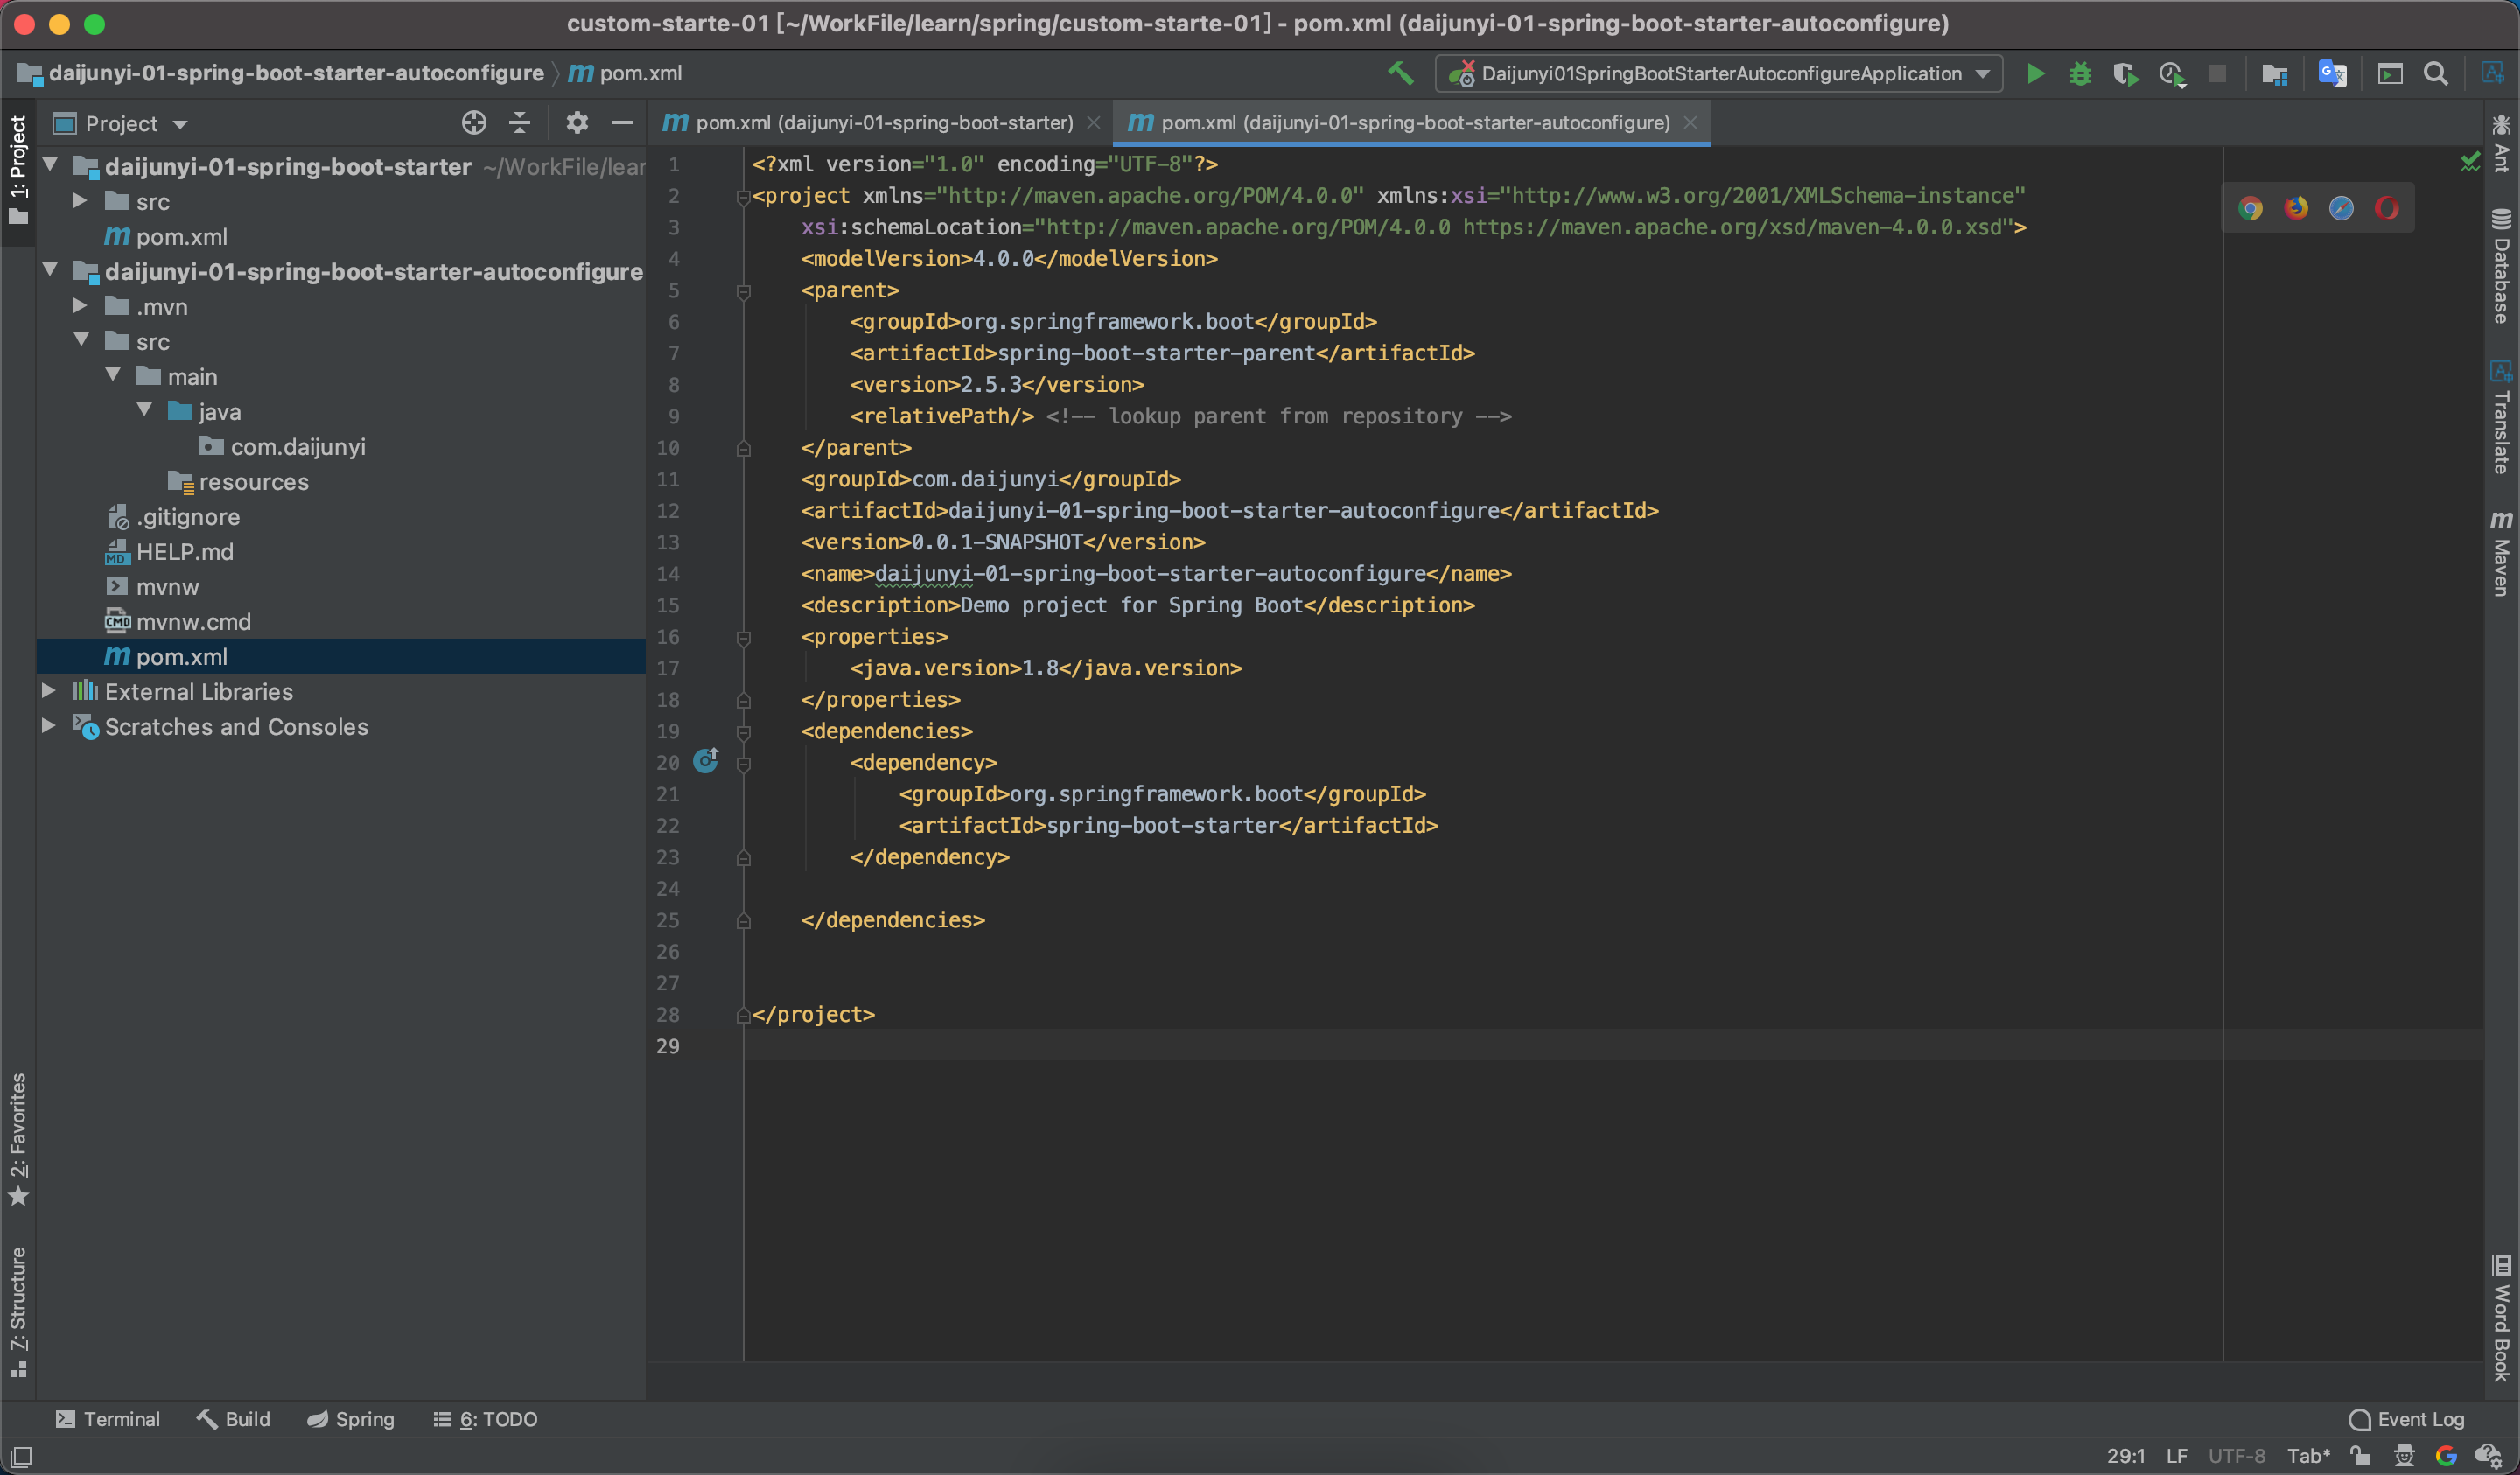Click the breadcrumb daijunyi-01-spring-boot-starter-autoconfigure

pyautogui.click(x=283, y=73)
